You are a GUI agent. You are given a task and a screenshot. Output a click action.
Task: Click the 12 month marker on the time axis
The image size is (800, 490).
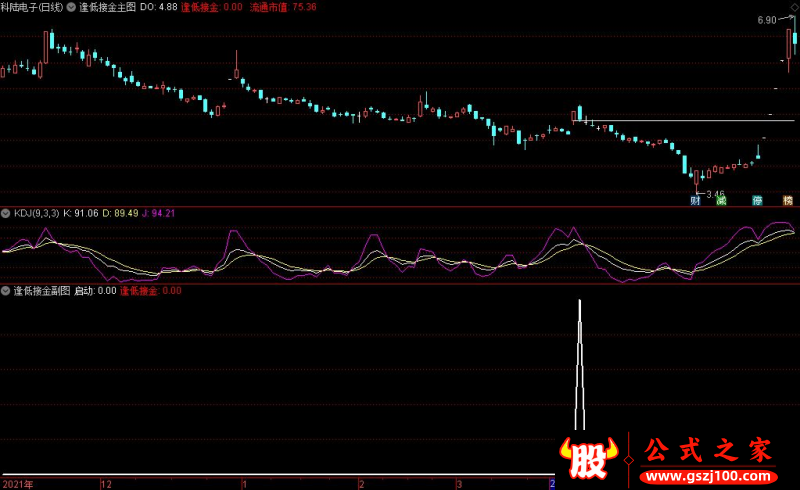click(106, 484)
